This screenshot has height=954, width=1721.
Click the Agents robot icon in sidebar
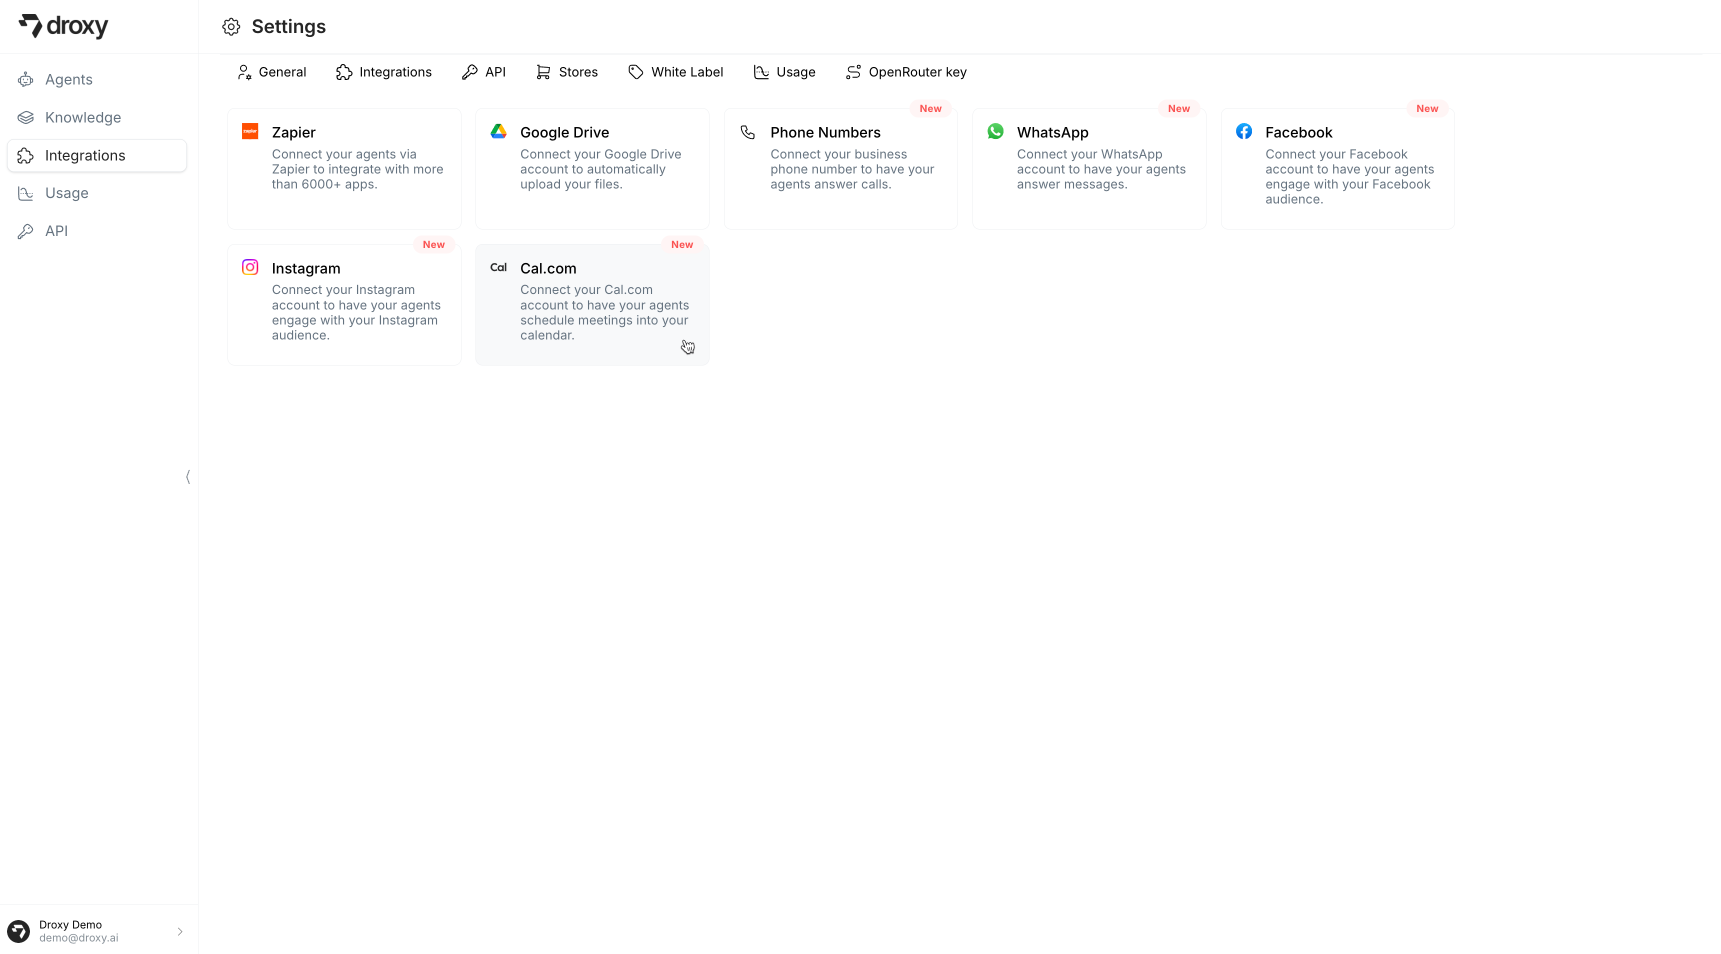tap(26, 80)
